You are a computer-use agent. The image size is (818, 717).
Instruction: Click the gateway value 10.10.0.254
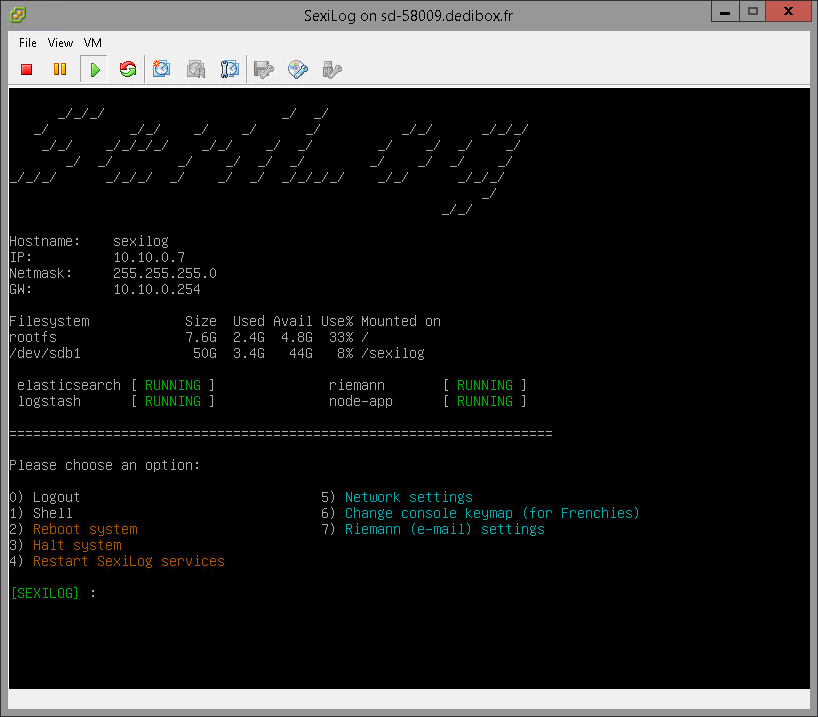pos(157,289)
